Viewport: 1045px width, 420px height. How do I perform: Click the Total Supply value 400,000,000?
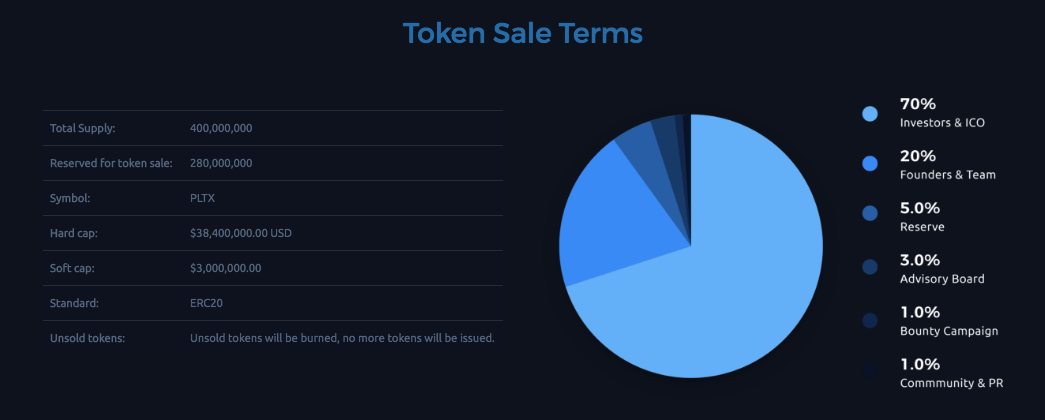tap(221, 128)
